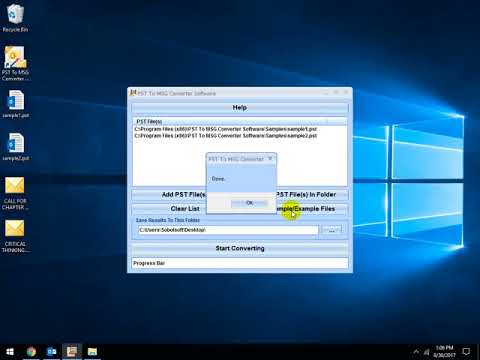The height and width of the screenshot is (360, 480).
Task: Click the Start Converting button
Action: click(x=240, y=248)
